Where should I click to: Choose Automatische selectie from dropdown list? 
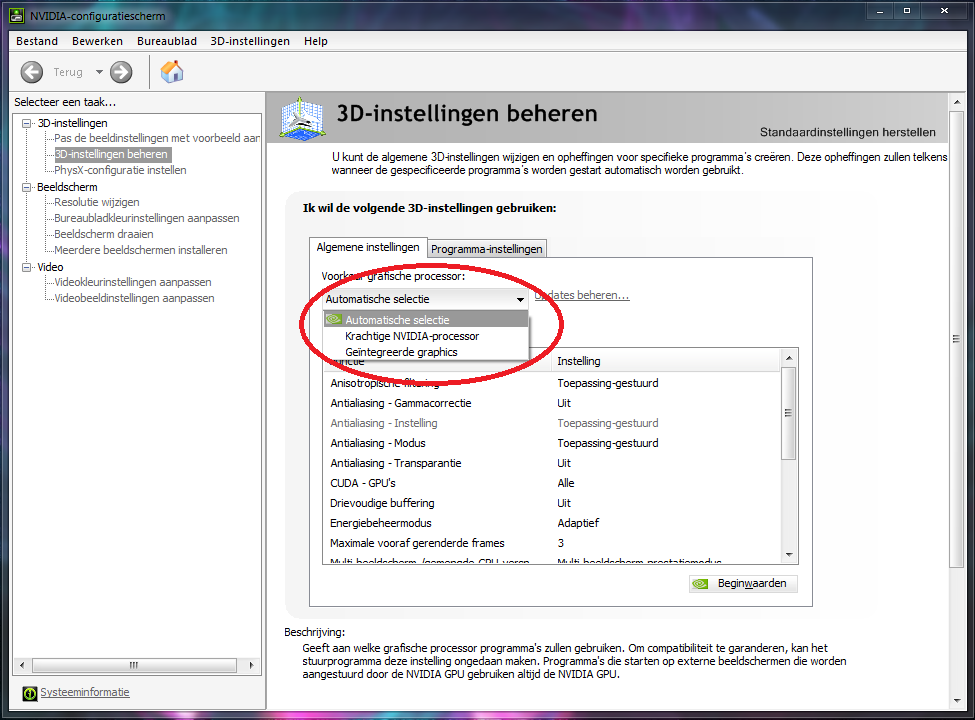coord(426,320)
